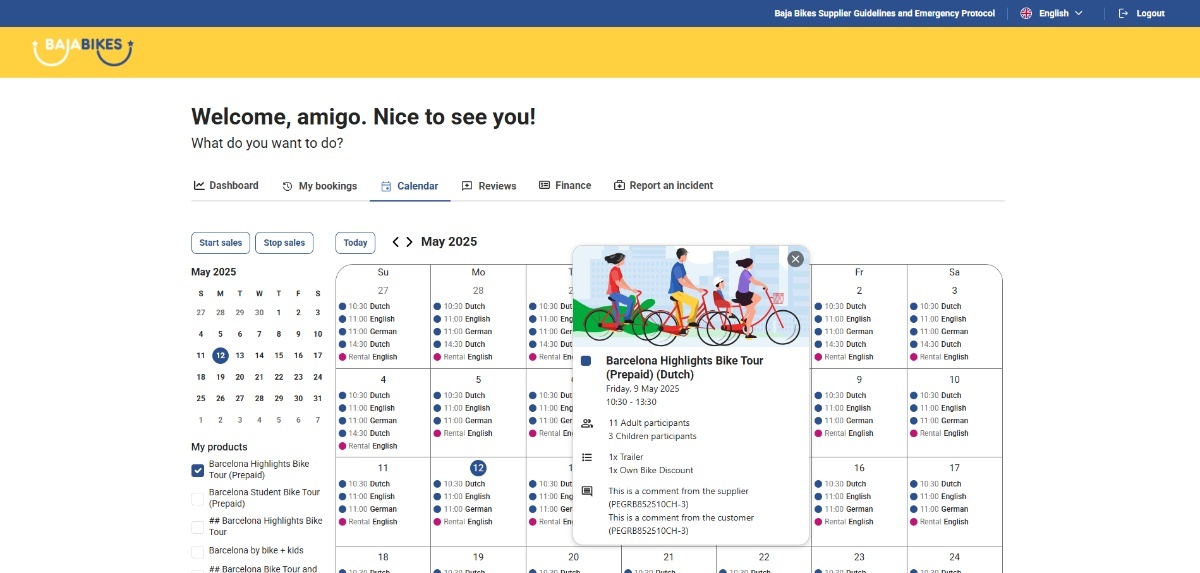Open the Reviews tab
Screen dimensions: 1200x573
point(489,186)
